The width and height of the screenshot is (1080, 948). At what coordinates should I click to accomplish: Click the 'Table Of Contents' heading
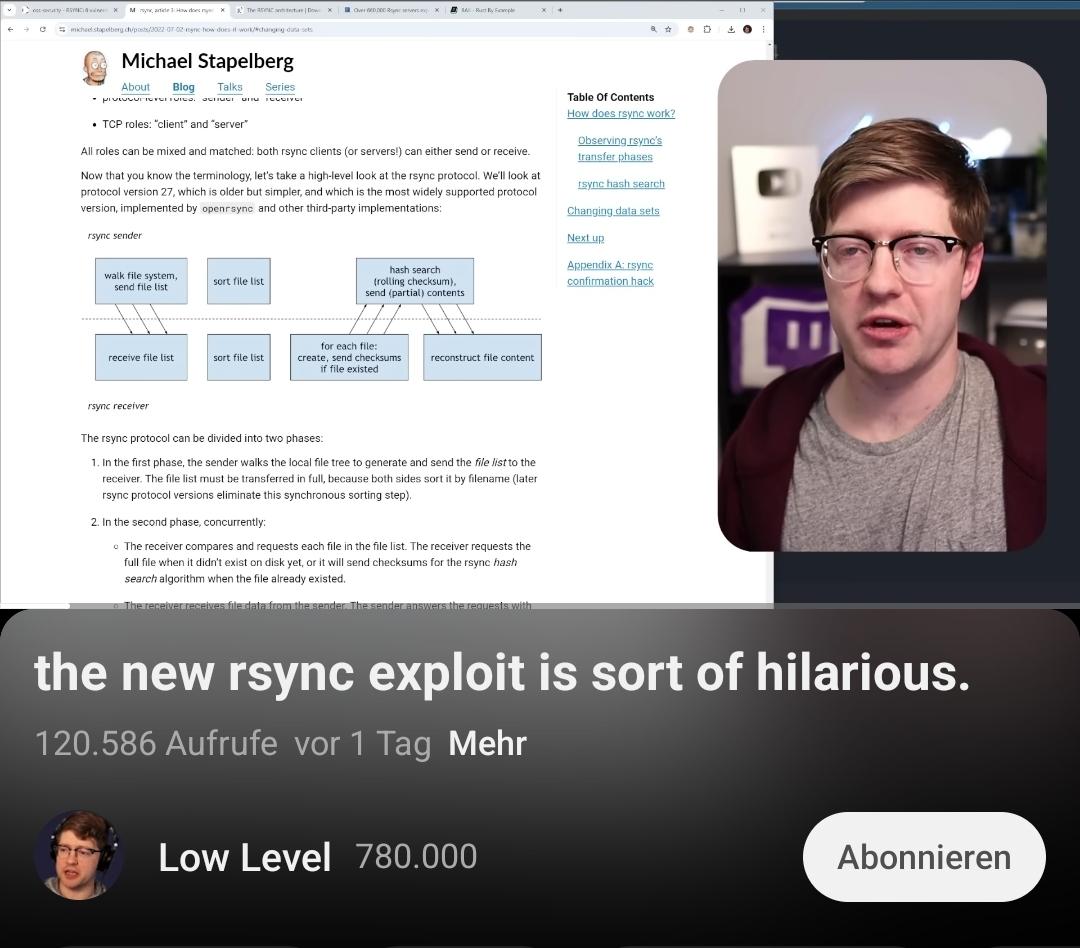(610, 97)
